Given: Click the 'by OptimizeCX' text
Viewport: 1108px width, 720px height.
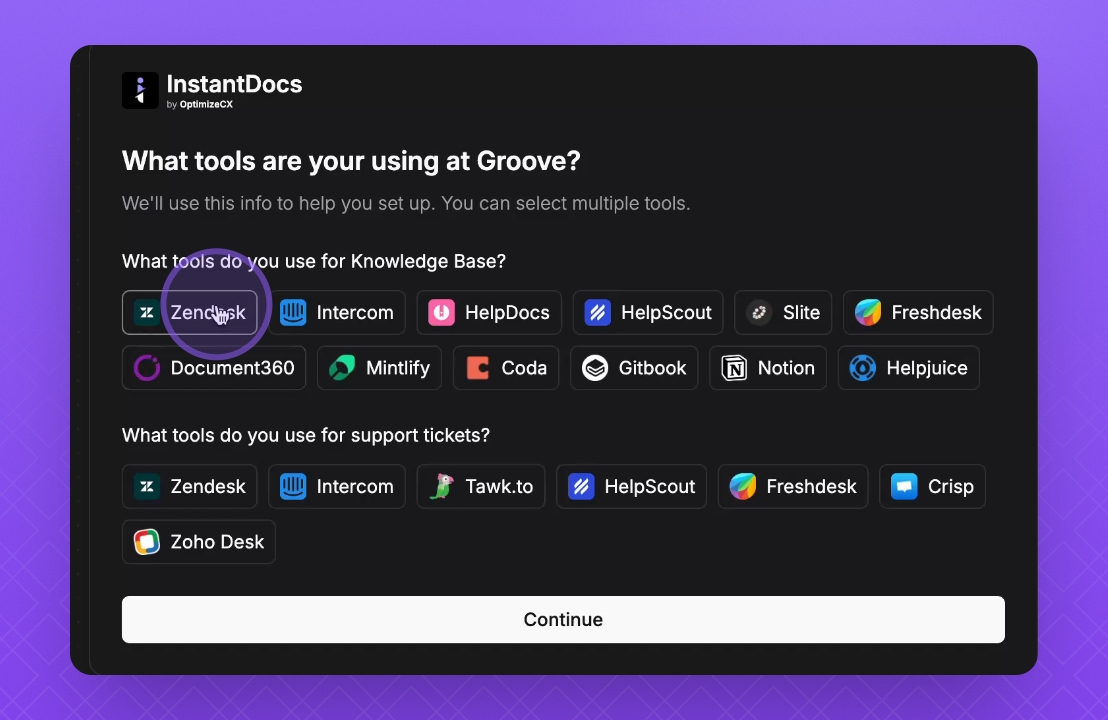Looking at the screenshot, I should [x=199, y=104].
